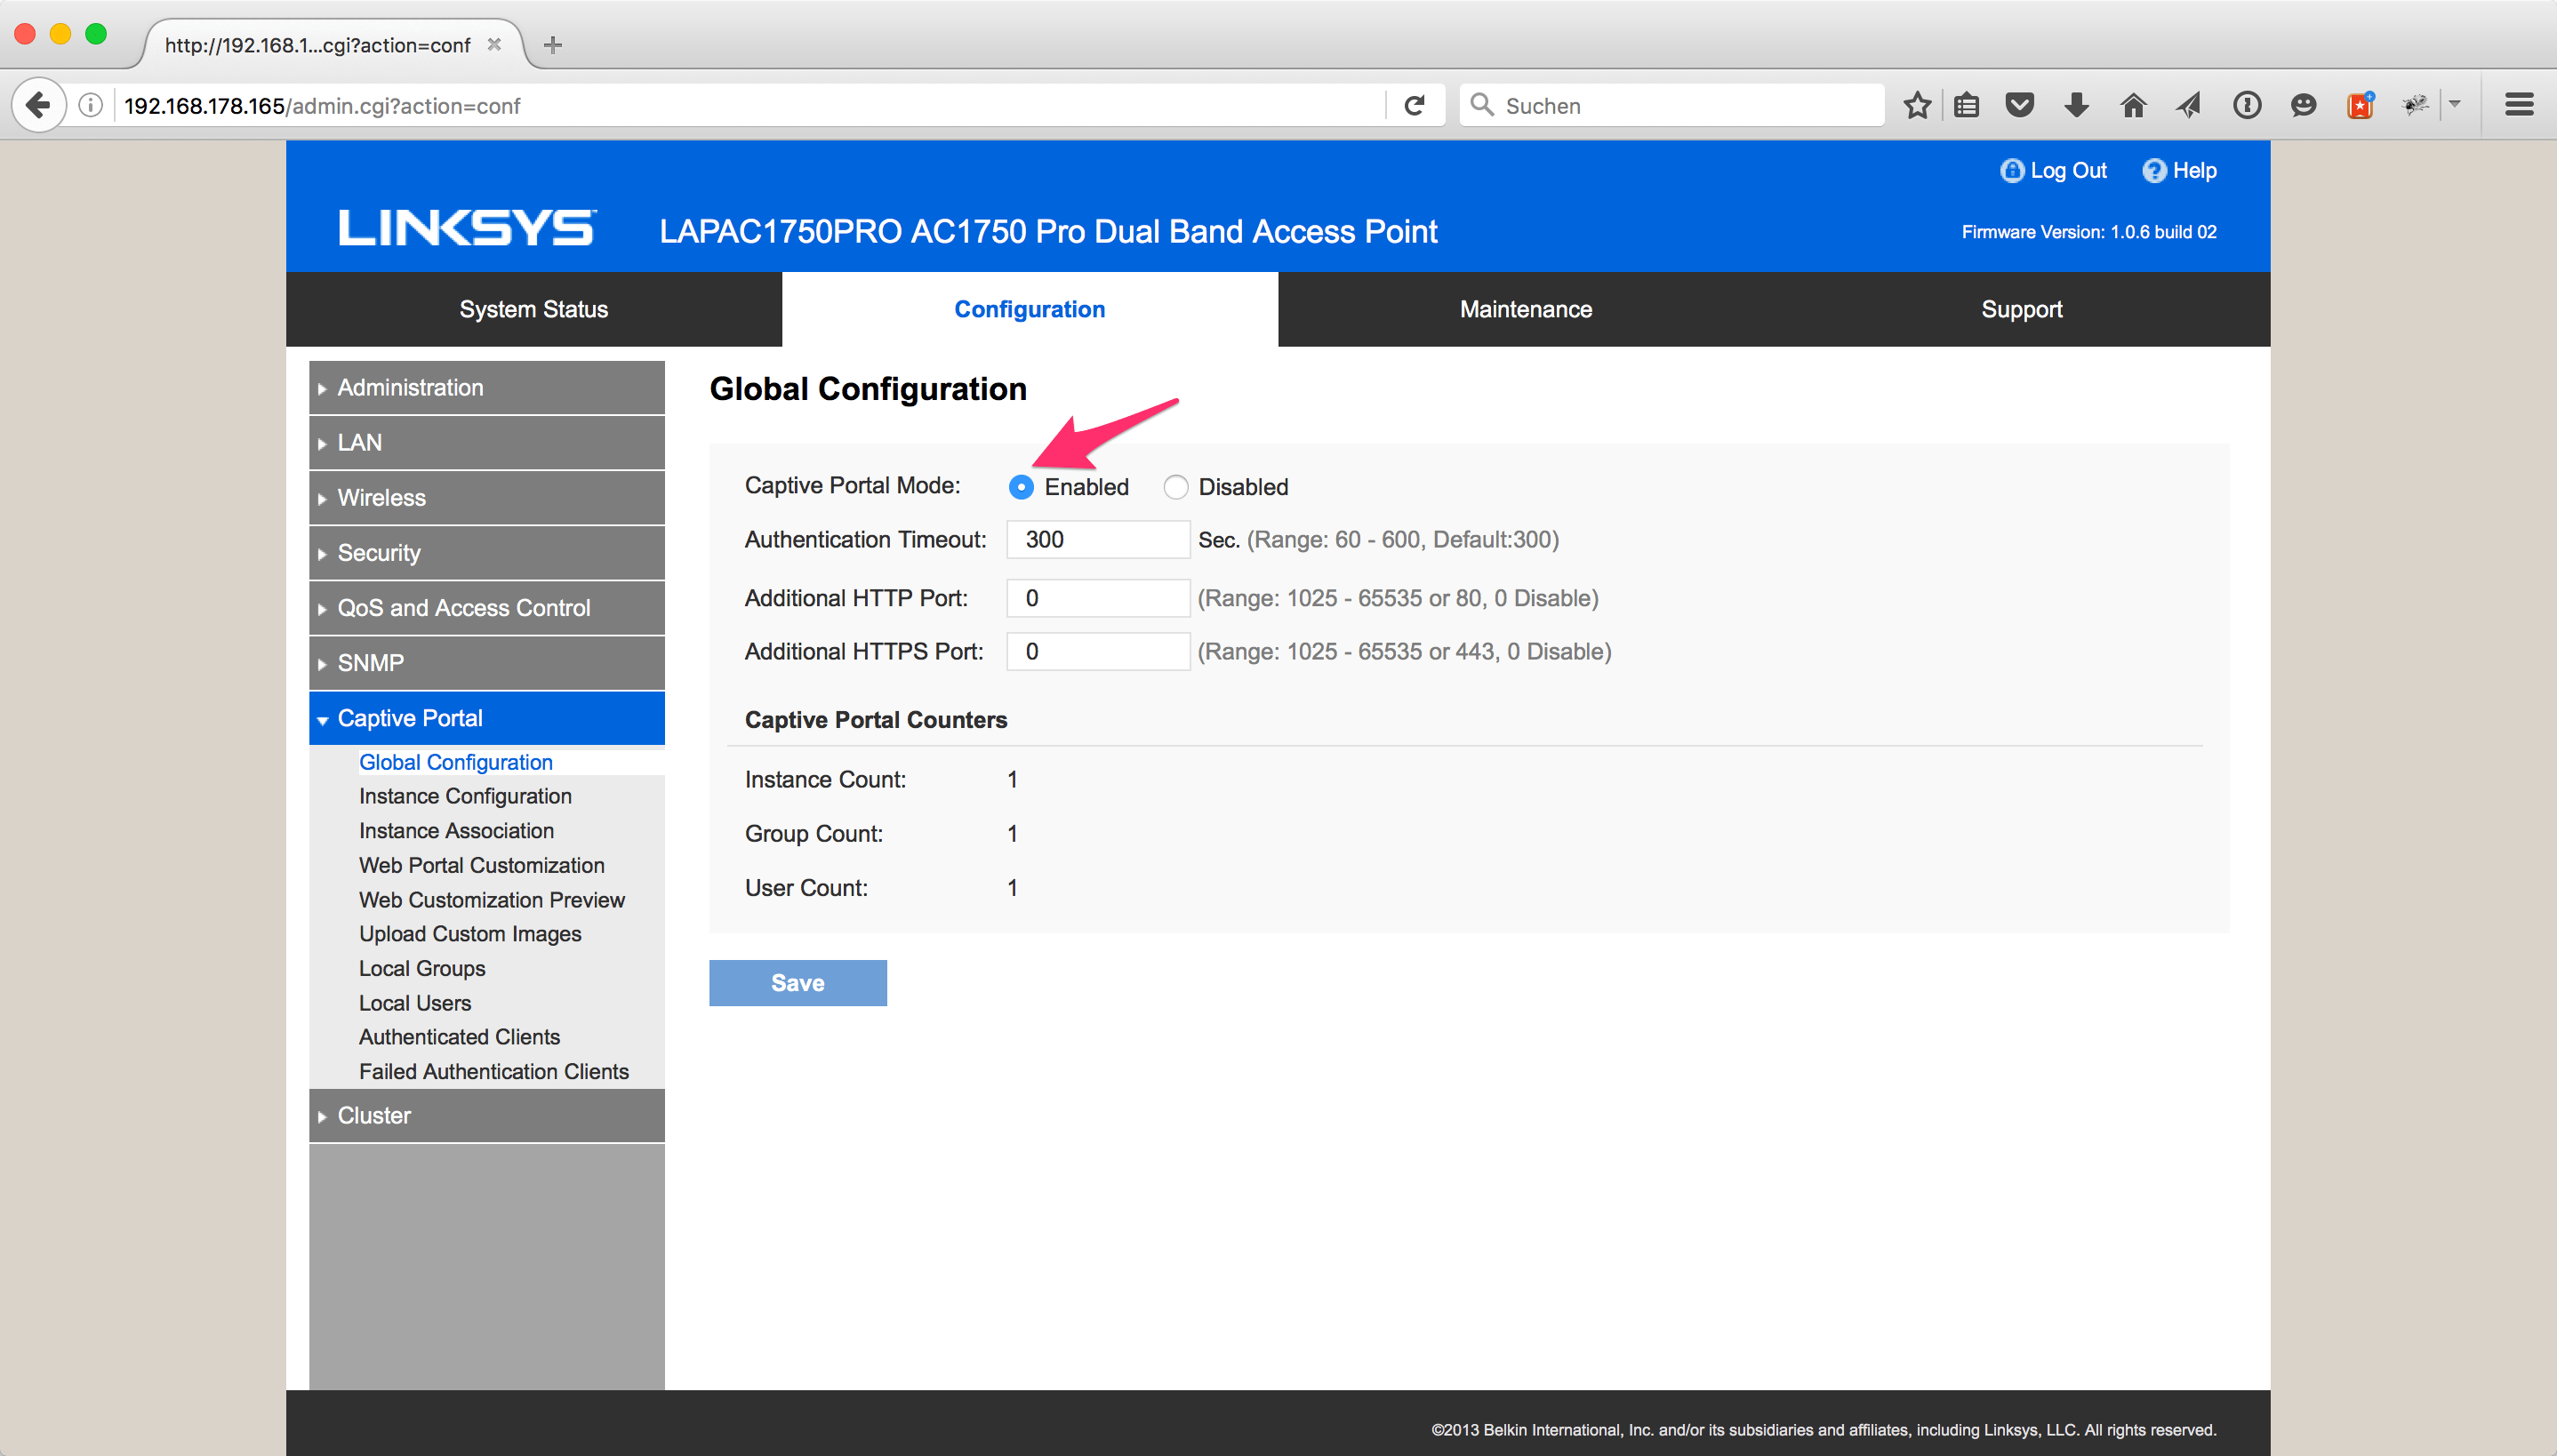This screenshot has width=2557, height=1456.
Task: Click the search magnifier icon
Action: (x=1481, y=105)
